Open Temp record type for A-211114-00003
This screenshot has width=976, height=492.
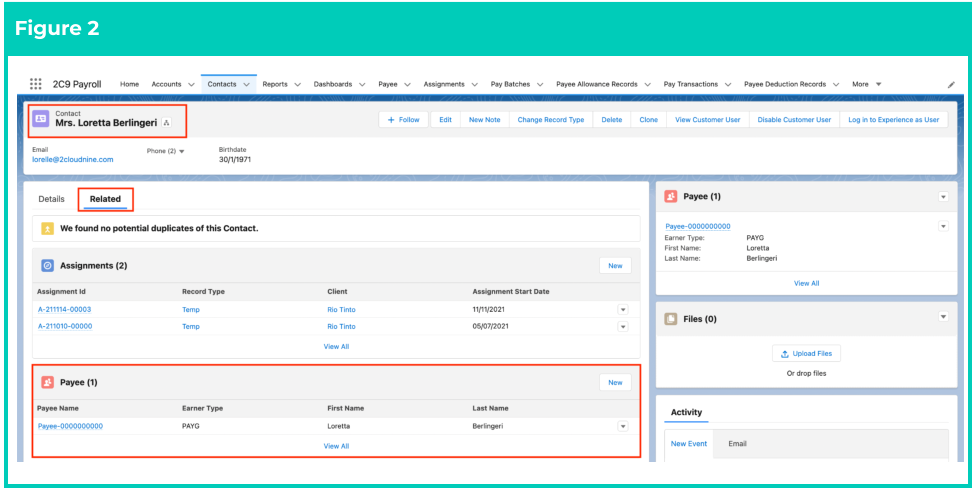(x=191, y=310)
